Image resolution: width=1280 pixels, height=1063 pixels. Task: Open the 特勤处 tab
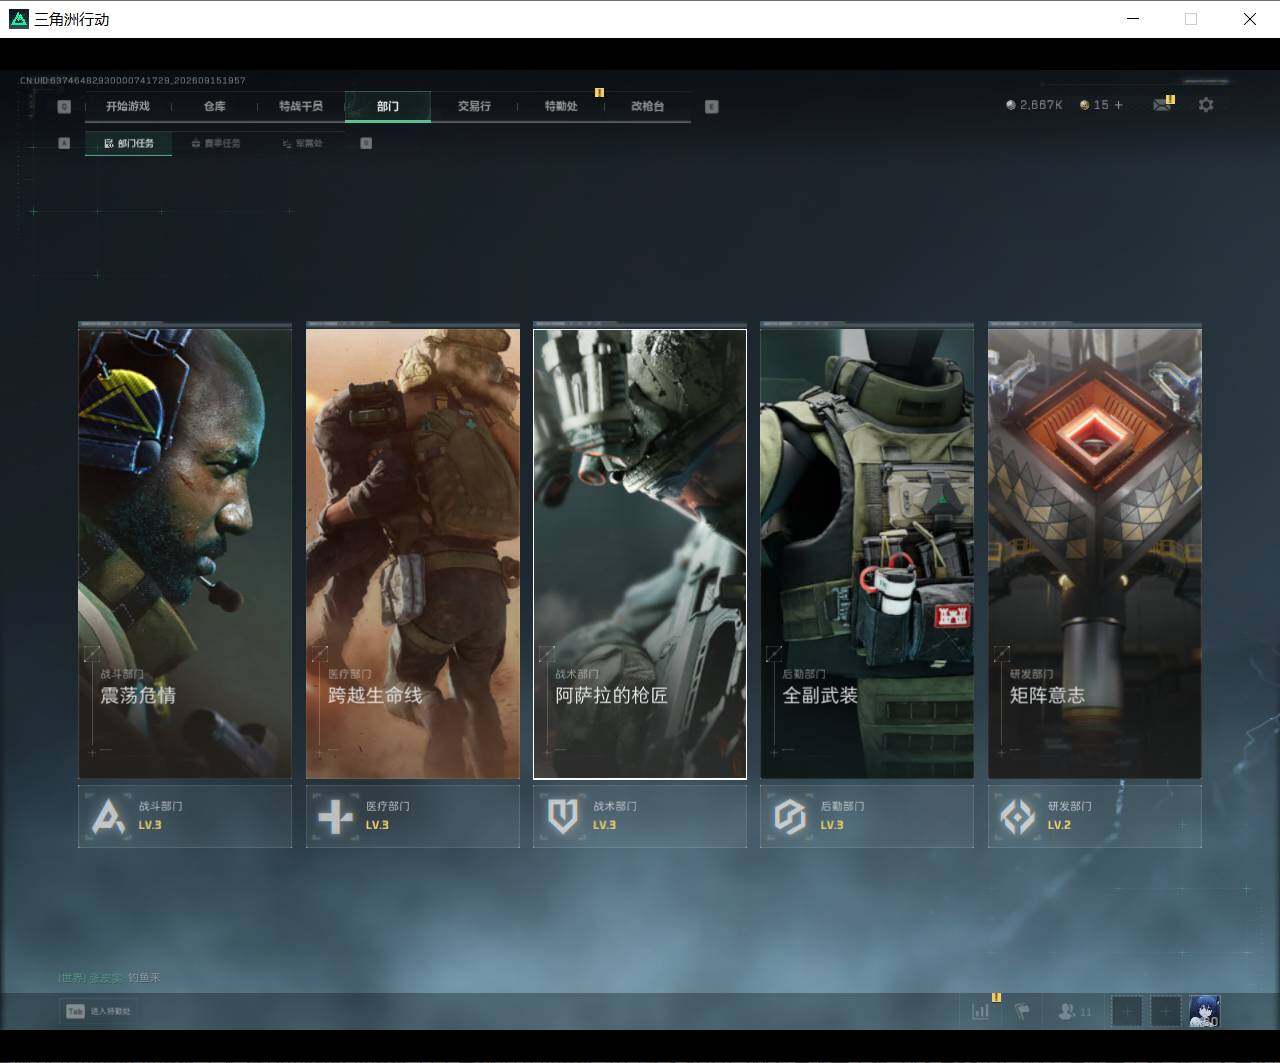pyautogui.click(x=561, y=106)
